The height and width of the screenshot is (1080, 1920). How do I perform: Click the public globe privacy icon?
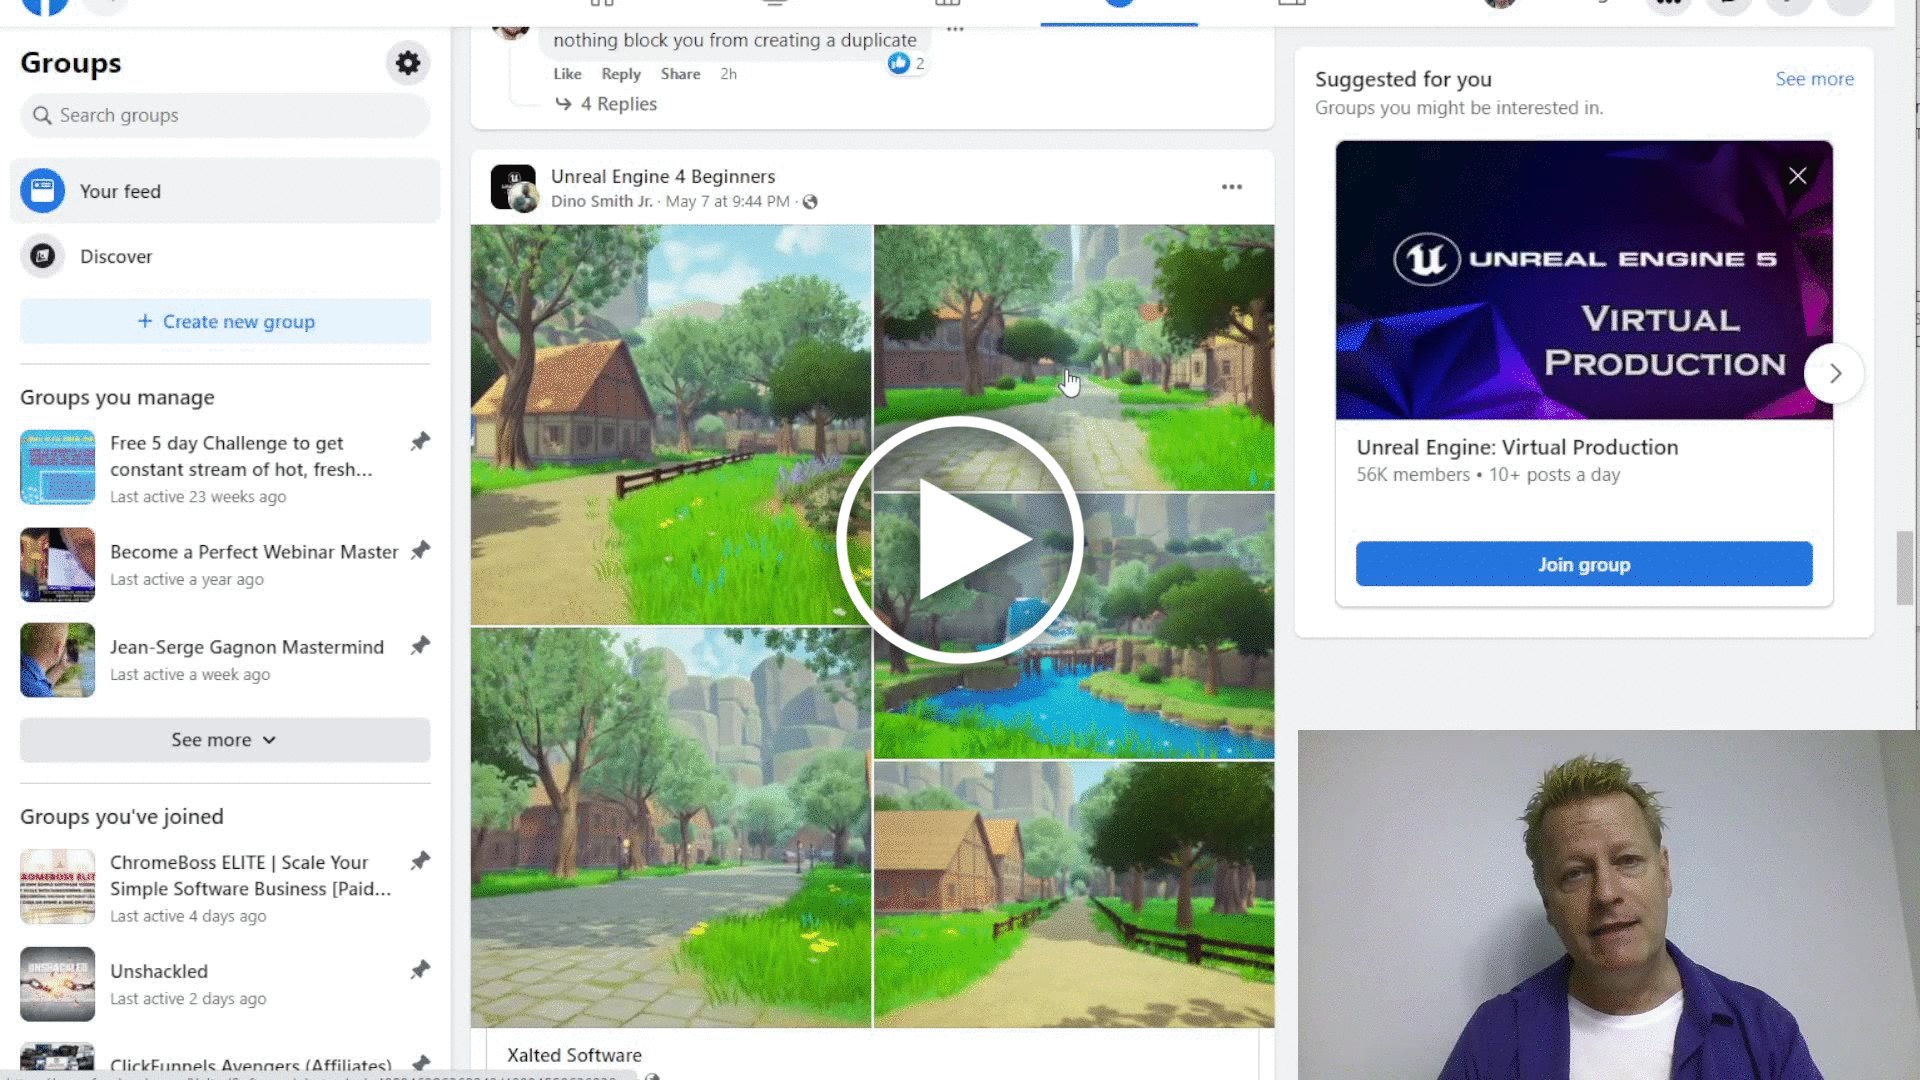tap(811, 202)
